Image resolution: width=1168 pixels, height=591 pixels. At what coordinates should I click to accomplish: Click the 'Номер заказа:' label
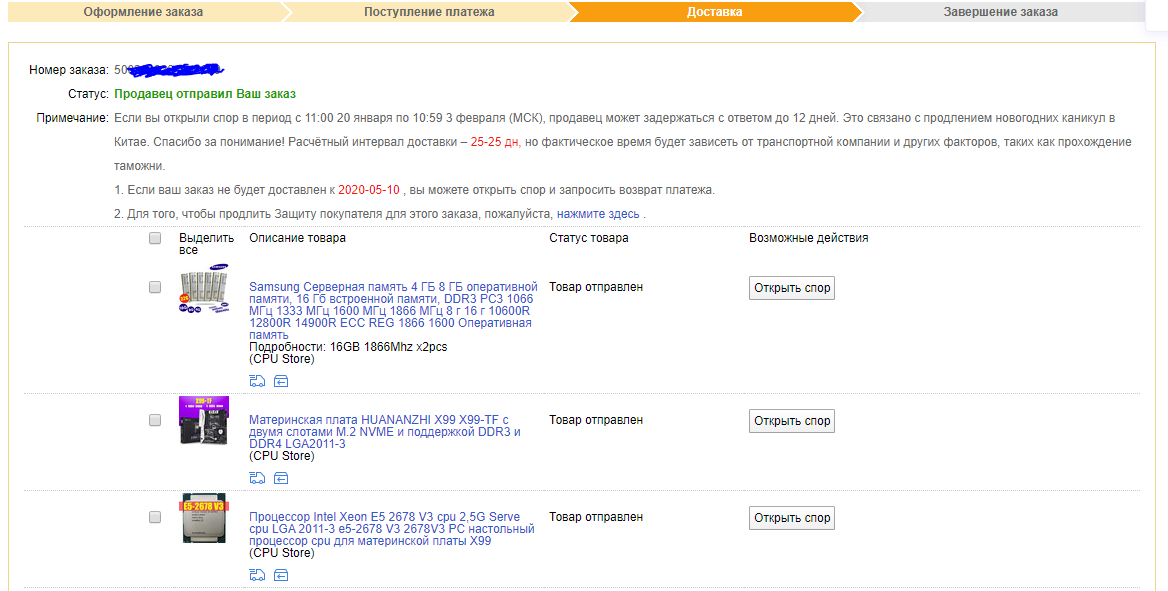(69, 70)
